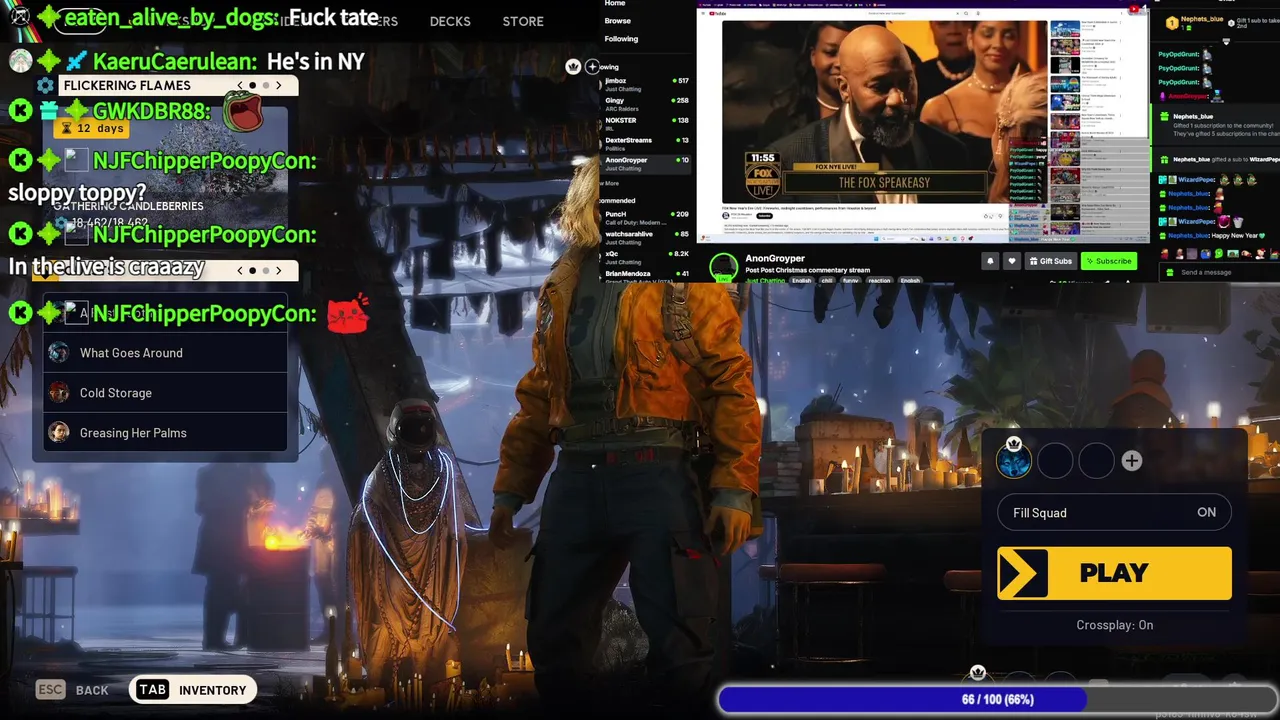Open BrianMendoza recommended channel
This screenshot has width=1280, height=720.
pos(647,276)
